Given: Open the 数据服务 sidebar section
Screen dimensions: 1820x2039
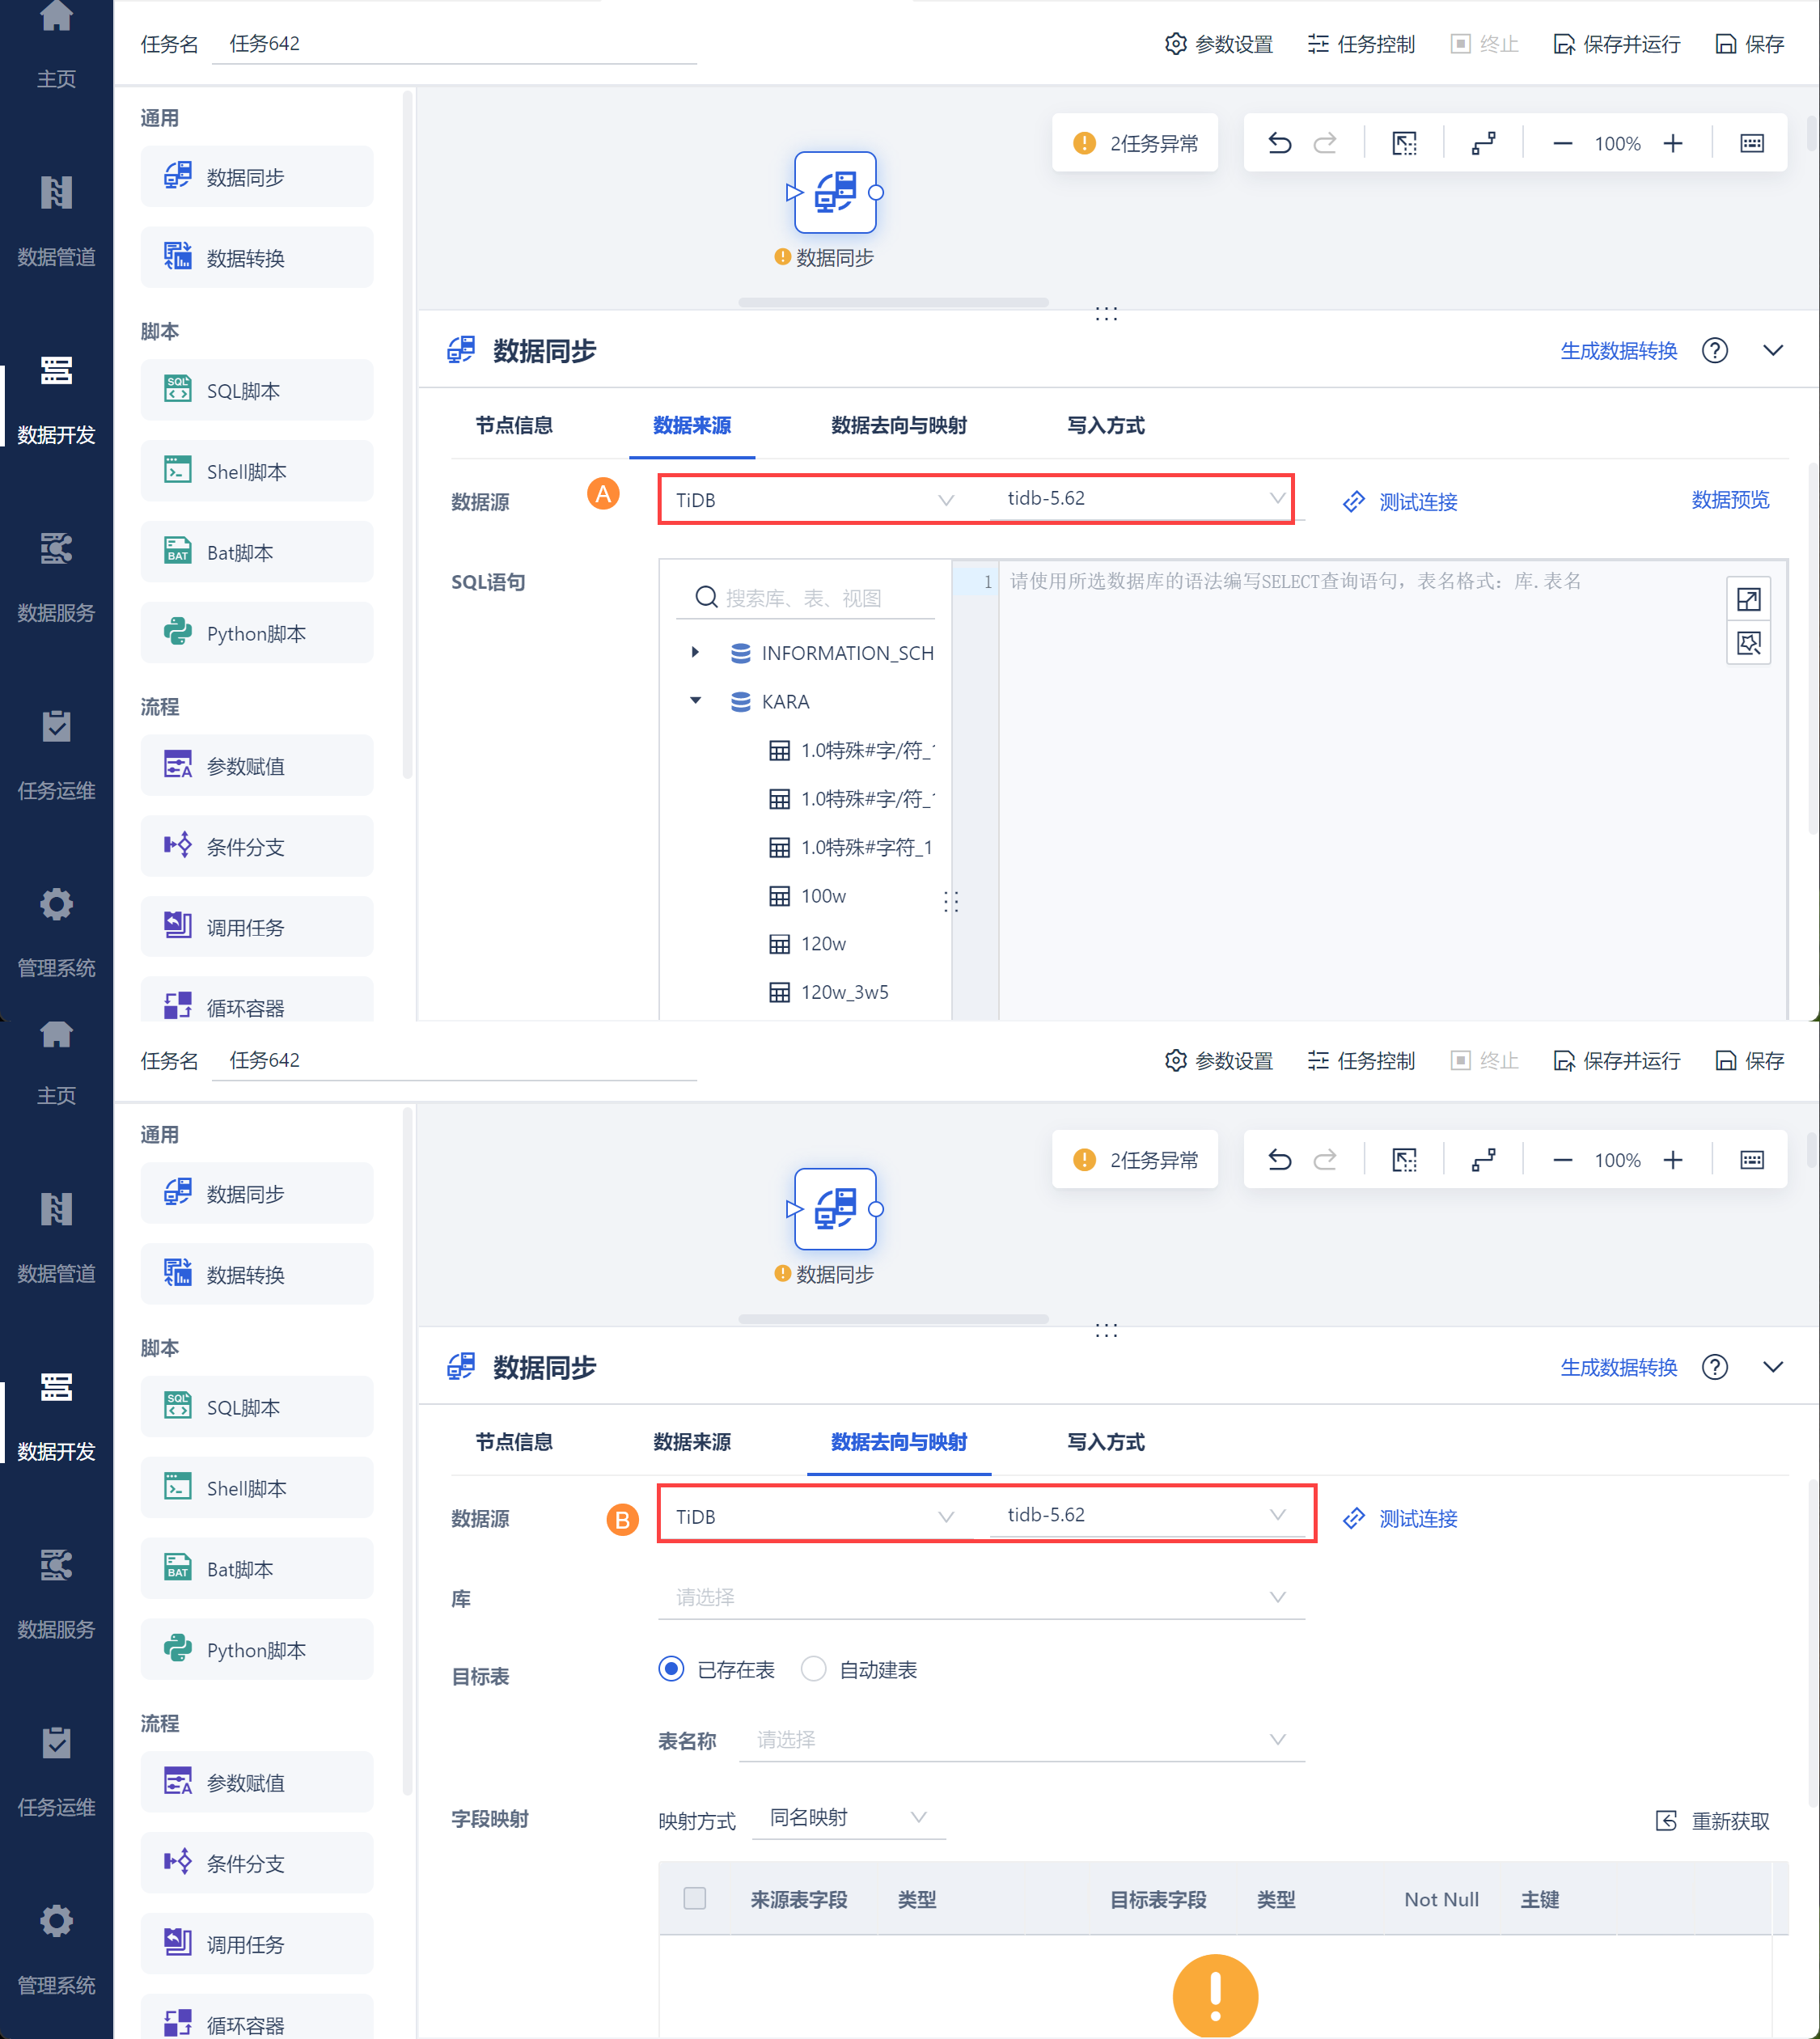Looking at the screenshot, I should pyautogui.click(x=56, y=576).
